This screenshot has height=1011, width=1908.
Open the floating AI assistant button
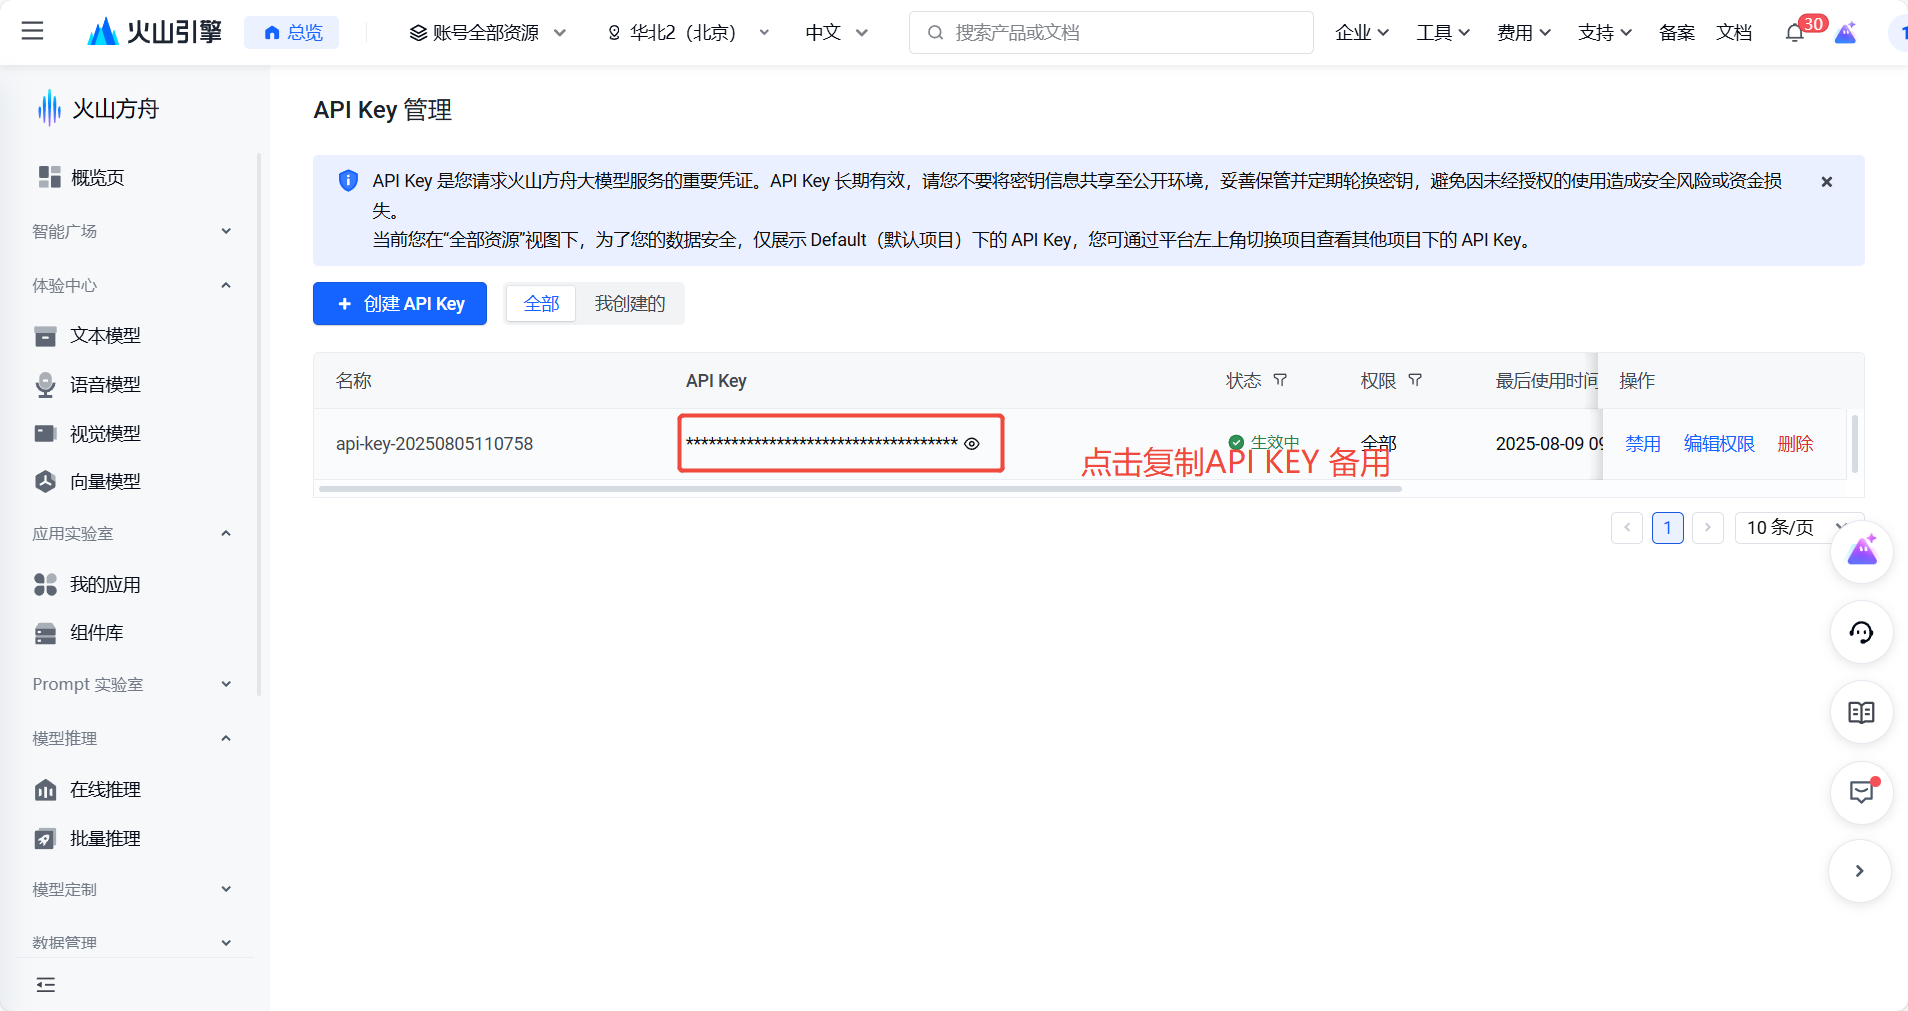point(1861,552)
